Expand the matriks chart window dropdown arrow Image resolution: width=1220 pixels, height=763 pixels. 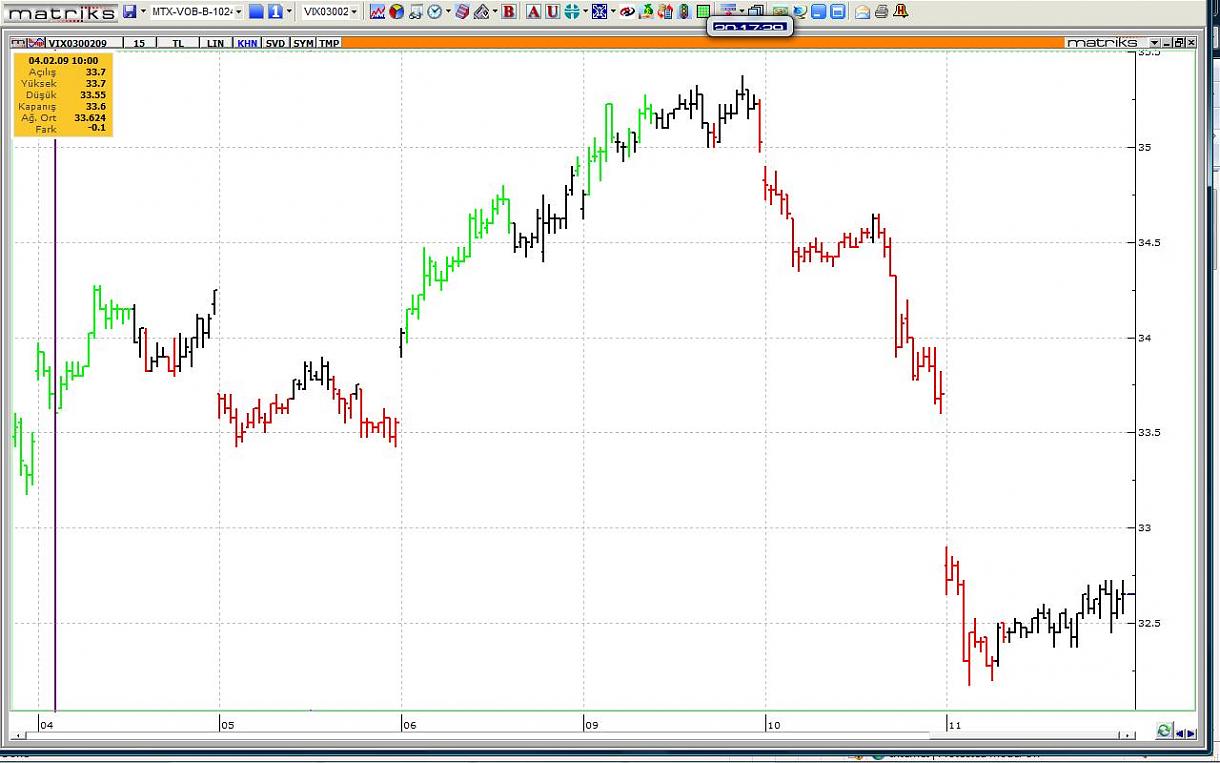[x=1155, y=43]
